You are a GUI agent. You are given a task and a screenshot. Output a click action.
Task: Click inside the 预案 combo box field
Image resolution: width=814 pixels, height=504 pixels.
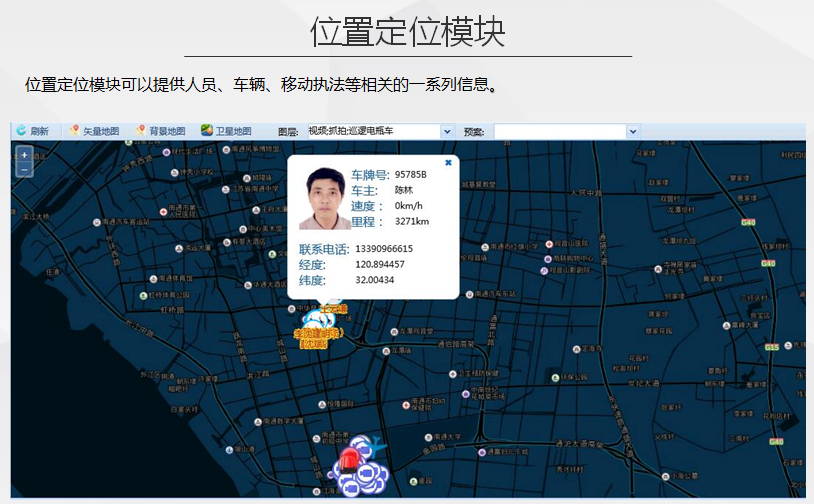560,131
